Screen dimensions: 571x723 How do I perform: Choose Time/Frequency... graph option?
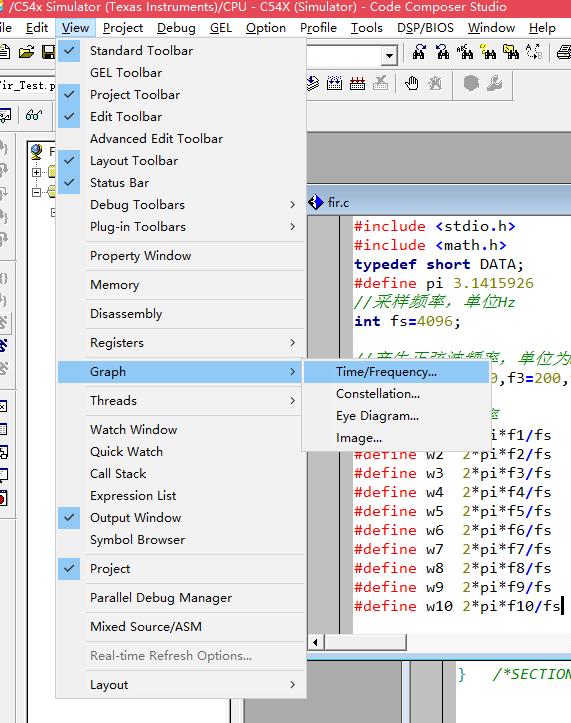[x=397, y=372]
